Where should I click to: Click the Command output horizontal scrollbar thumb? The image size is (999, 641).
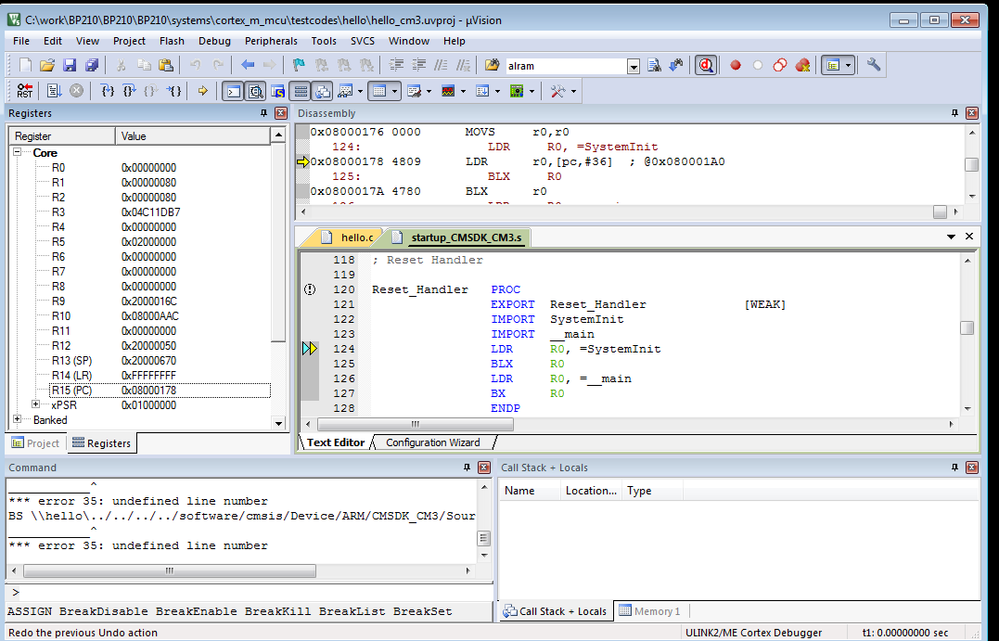(x=169, y=571)
